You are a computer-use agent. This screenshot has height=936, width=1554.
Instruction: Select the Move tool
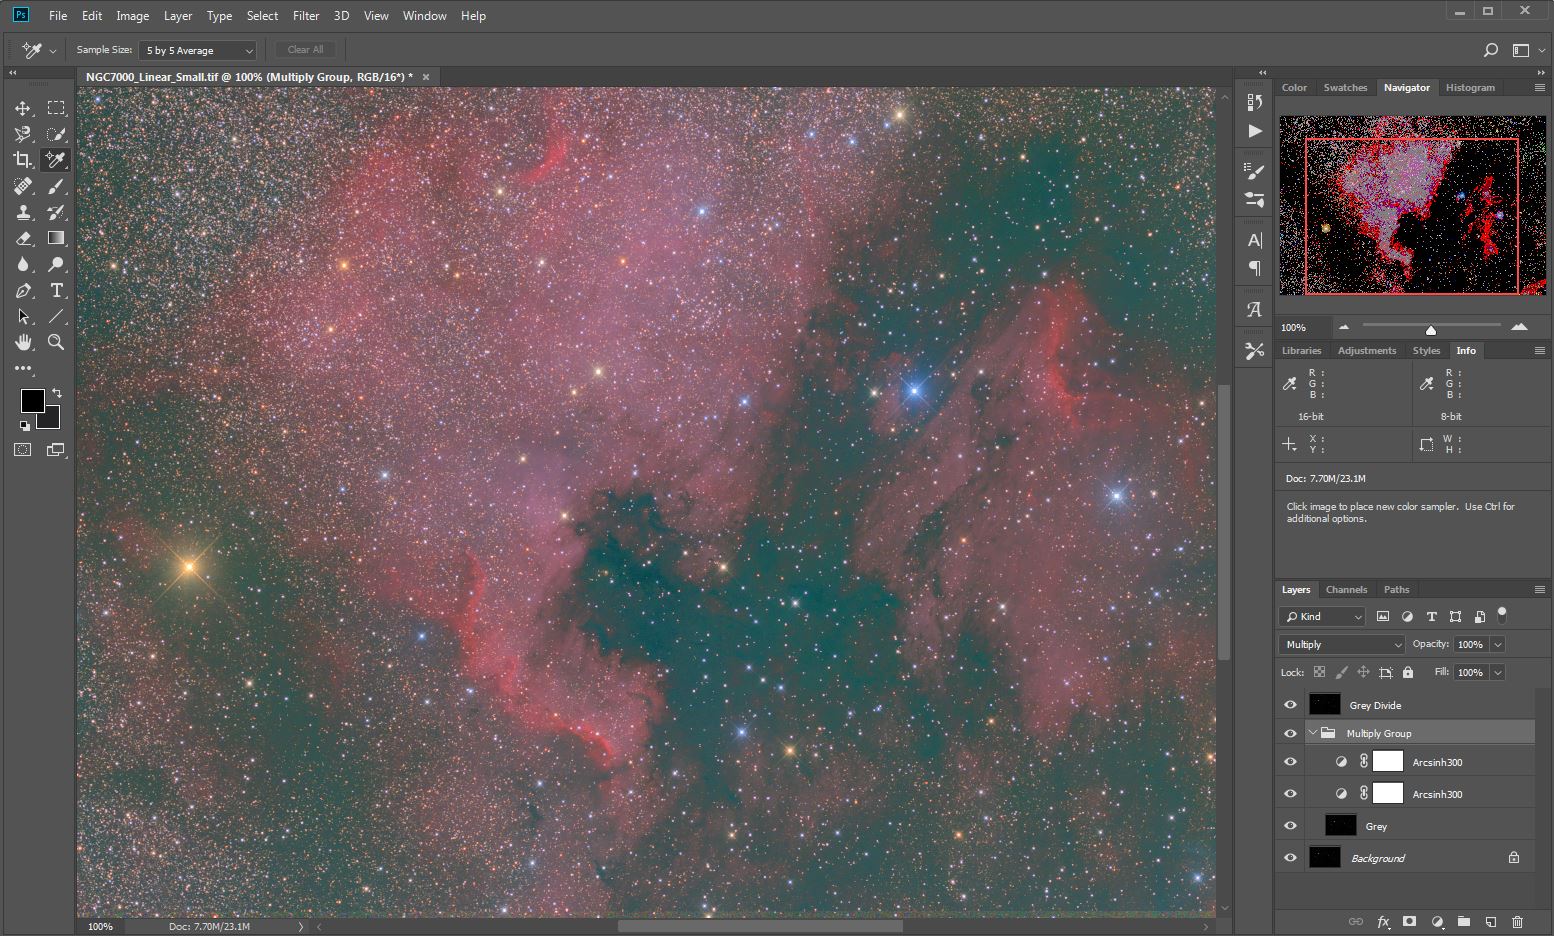tap(23, 108)
